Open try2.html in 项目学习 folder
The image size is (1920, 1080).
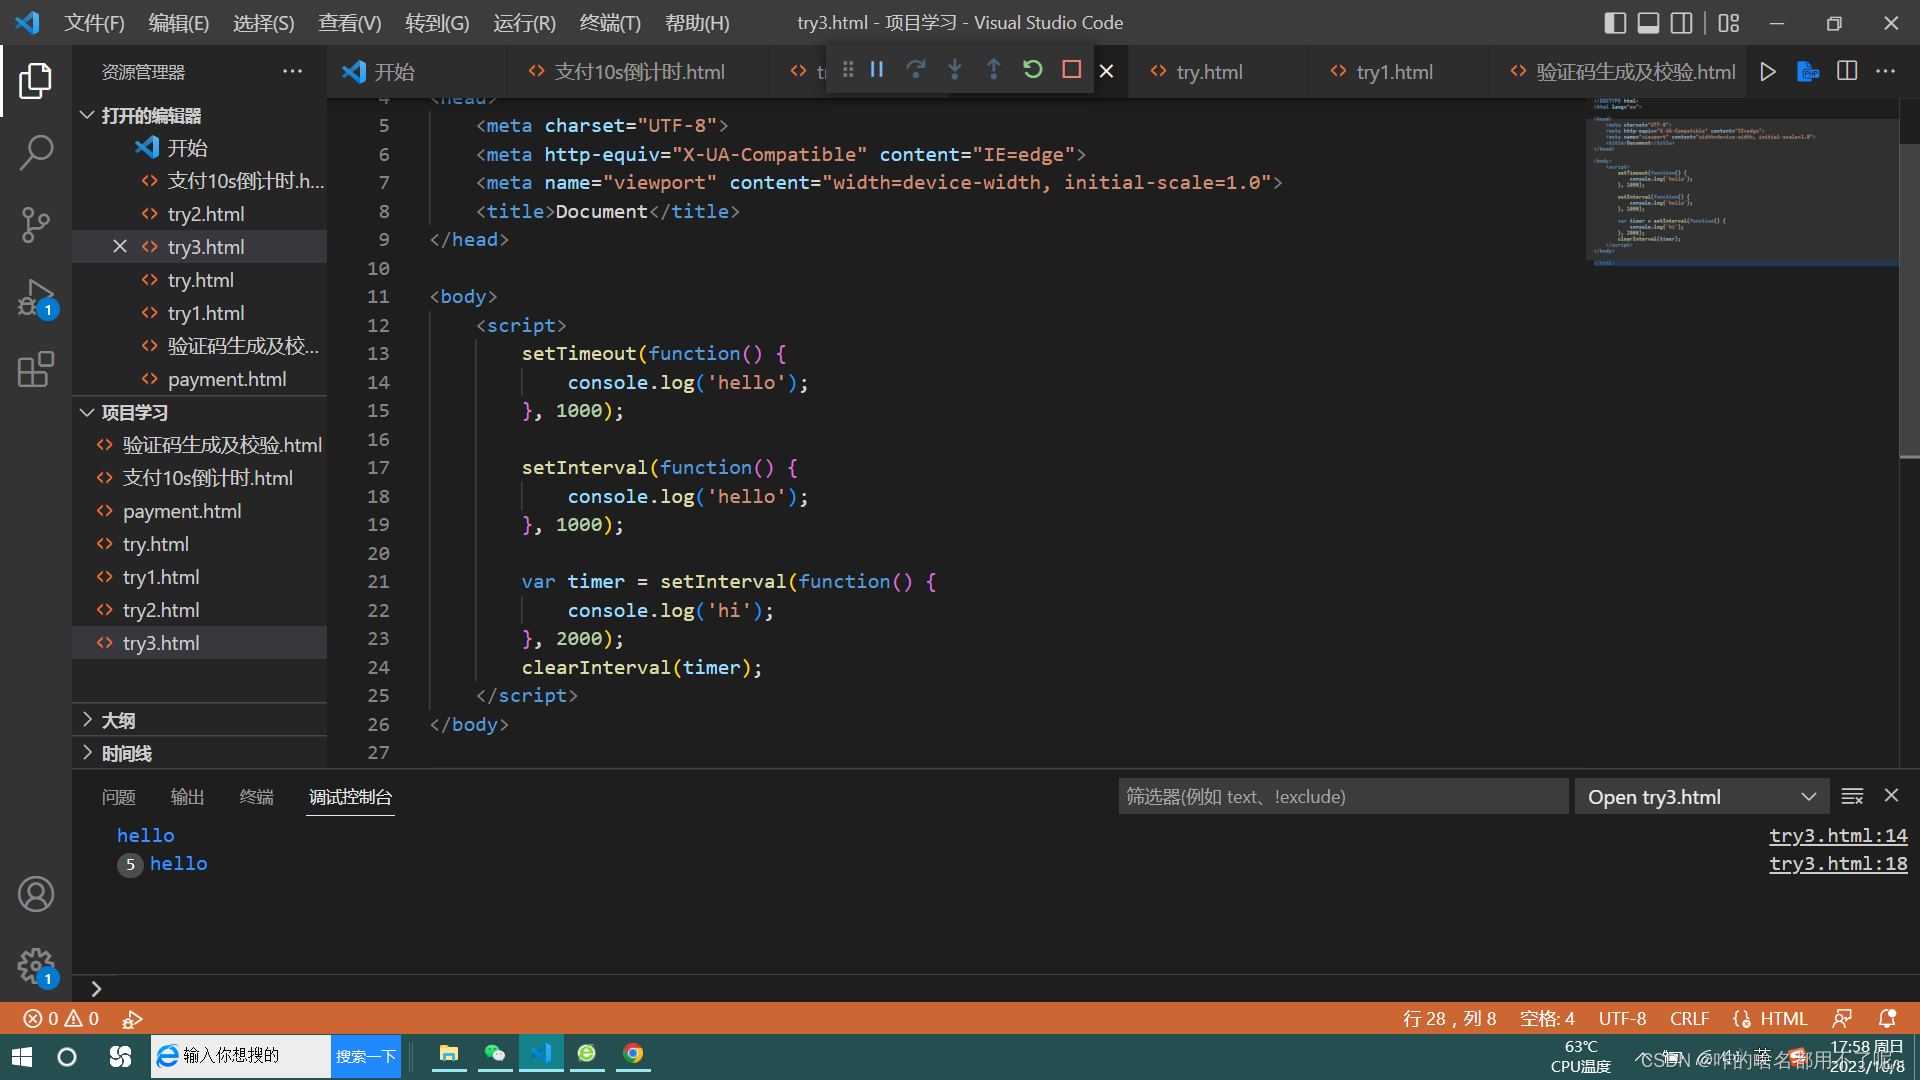(x=161, y=610)
